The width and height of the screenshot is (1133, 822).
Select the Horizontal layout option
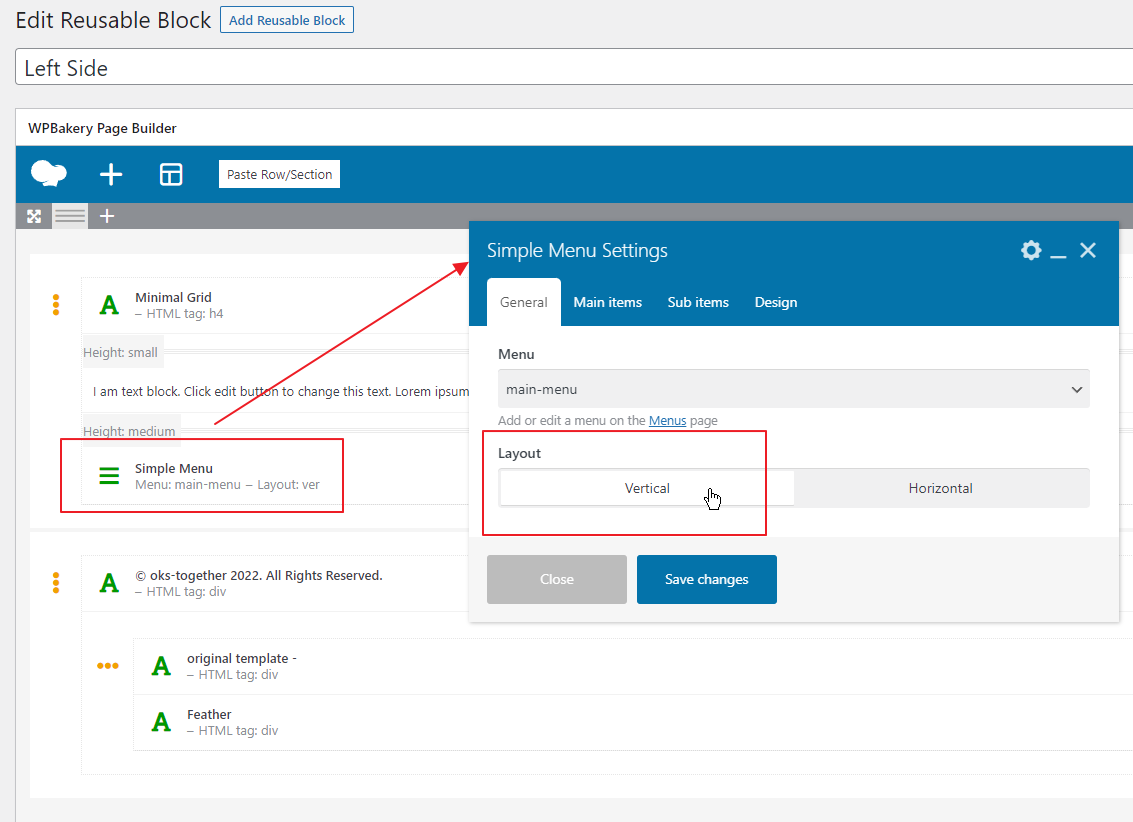(x=940, y=488)
